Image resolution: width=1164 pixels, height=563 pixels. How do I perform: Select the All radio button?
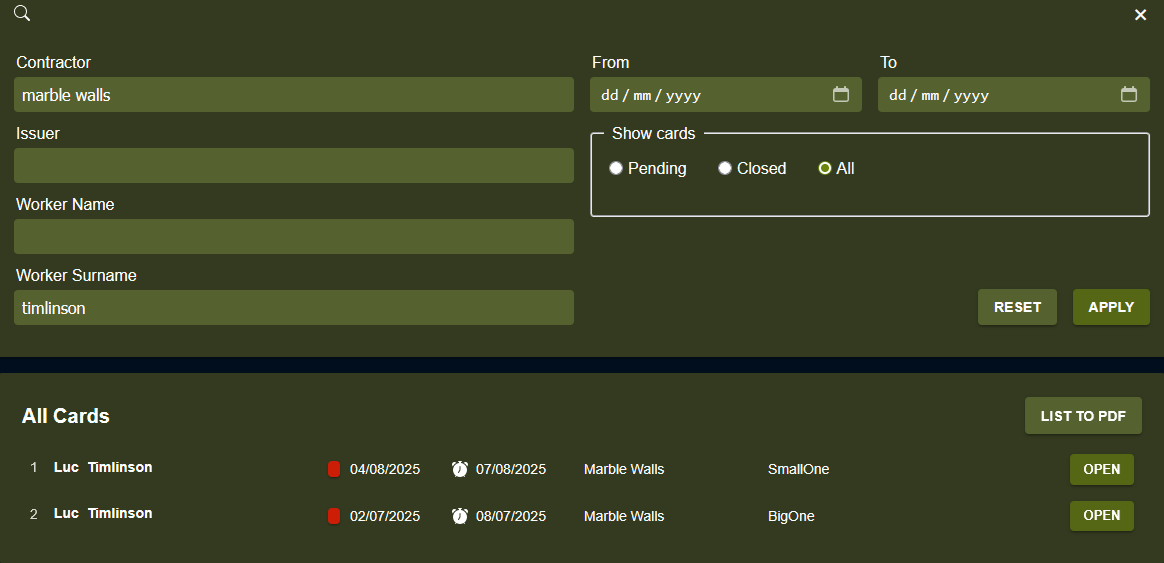click(x=825, y=168)
